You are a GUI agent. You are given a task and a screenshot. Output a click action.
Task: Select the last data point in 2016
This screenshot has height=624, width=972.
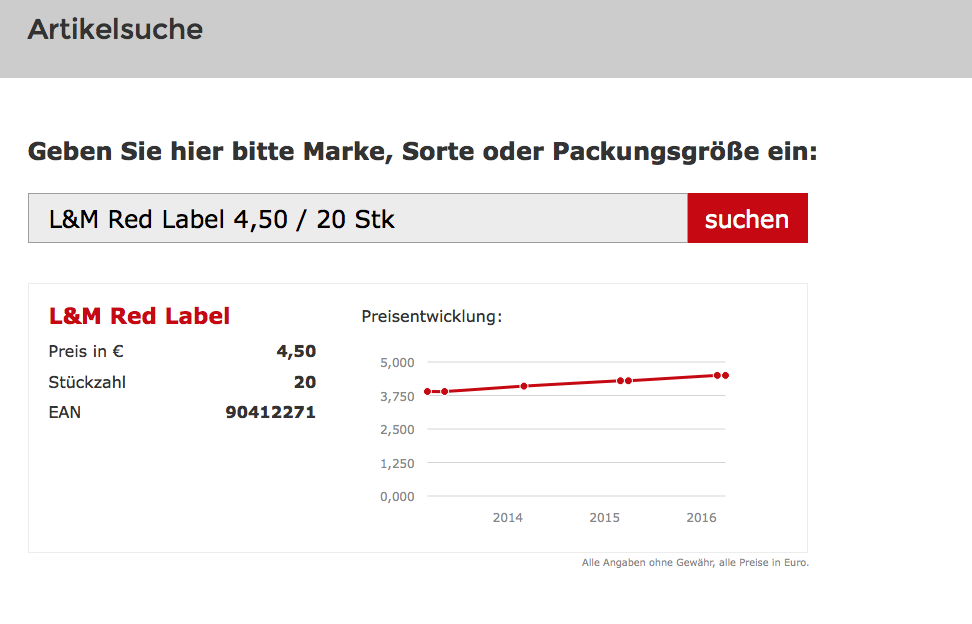coord(725,376)
